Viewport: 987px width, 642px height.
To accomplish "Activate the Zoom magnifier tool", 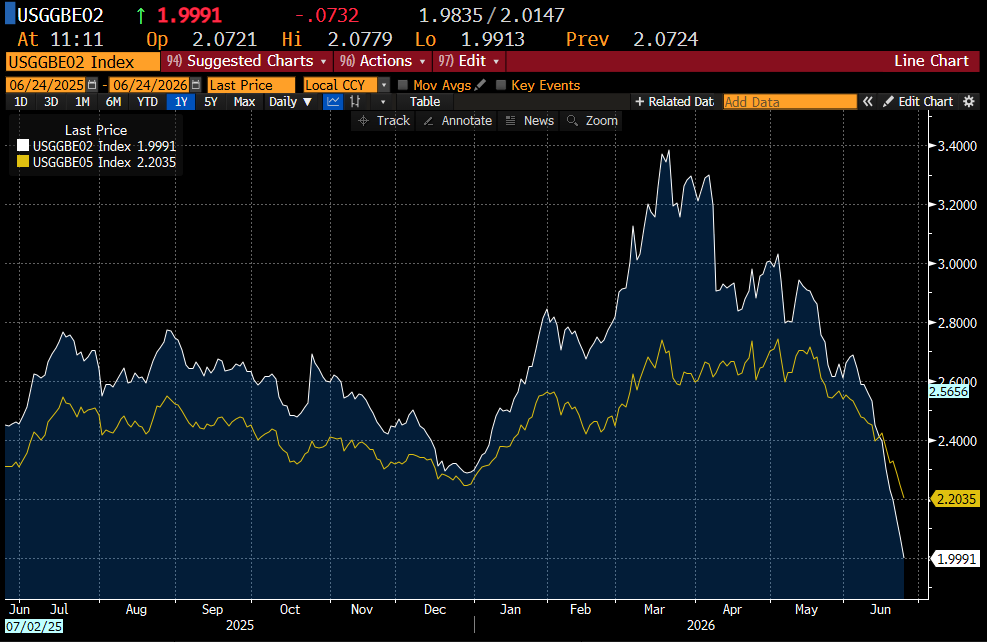I will (x=592, y=120).
